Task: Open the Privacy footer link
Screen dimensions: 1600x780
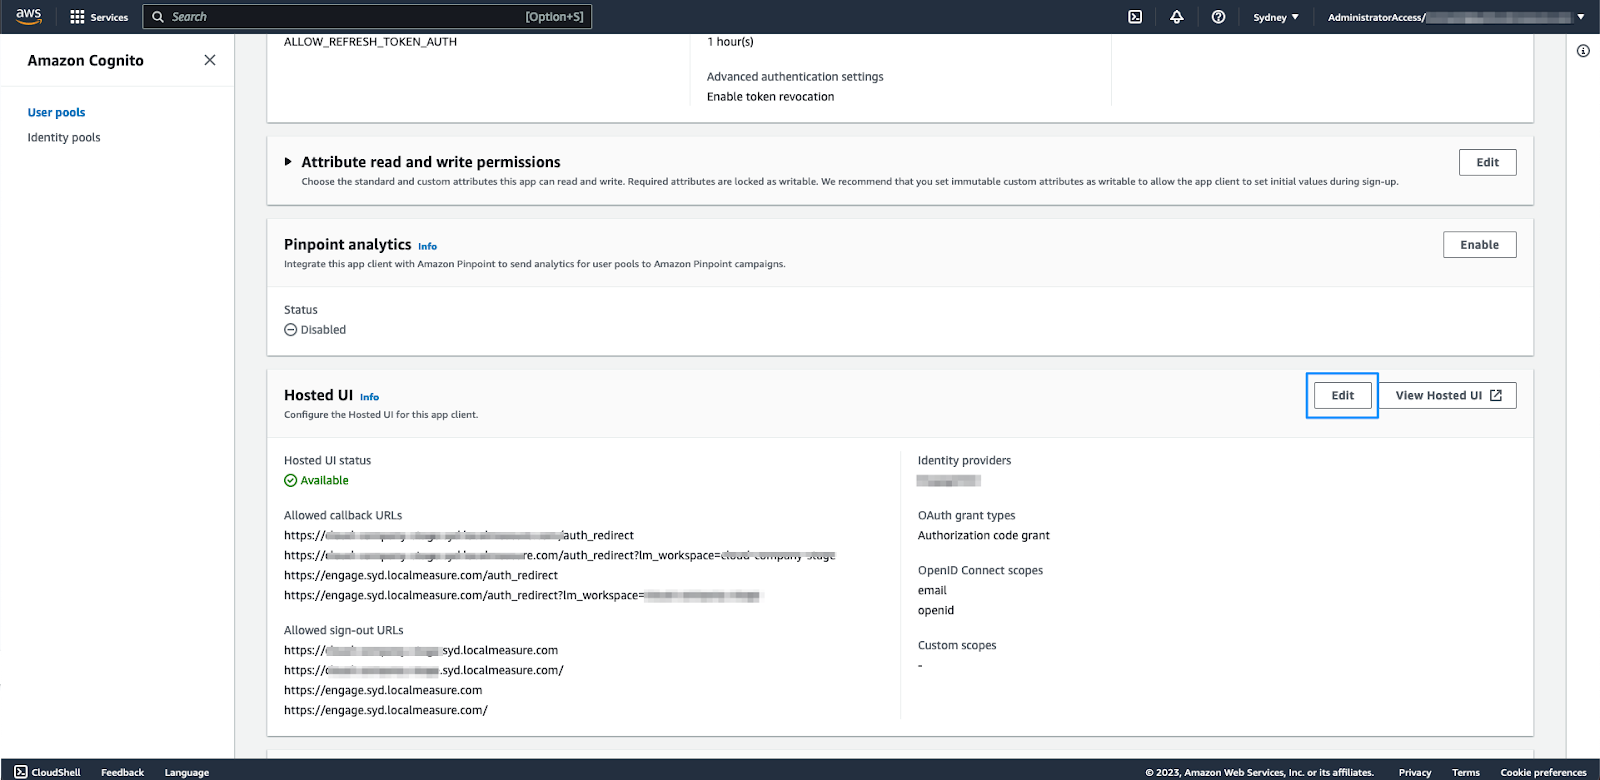Action: (1415, 772)
